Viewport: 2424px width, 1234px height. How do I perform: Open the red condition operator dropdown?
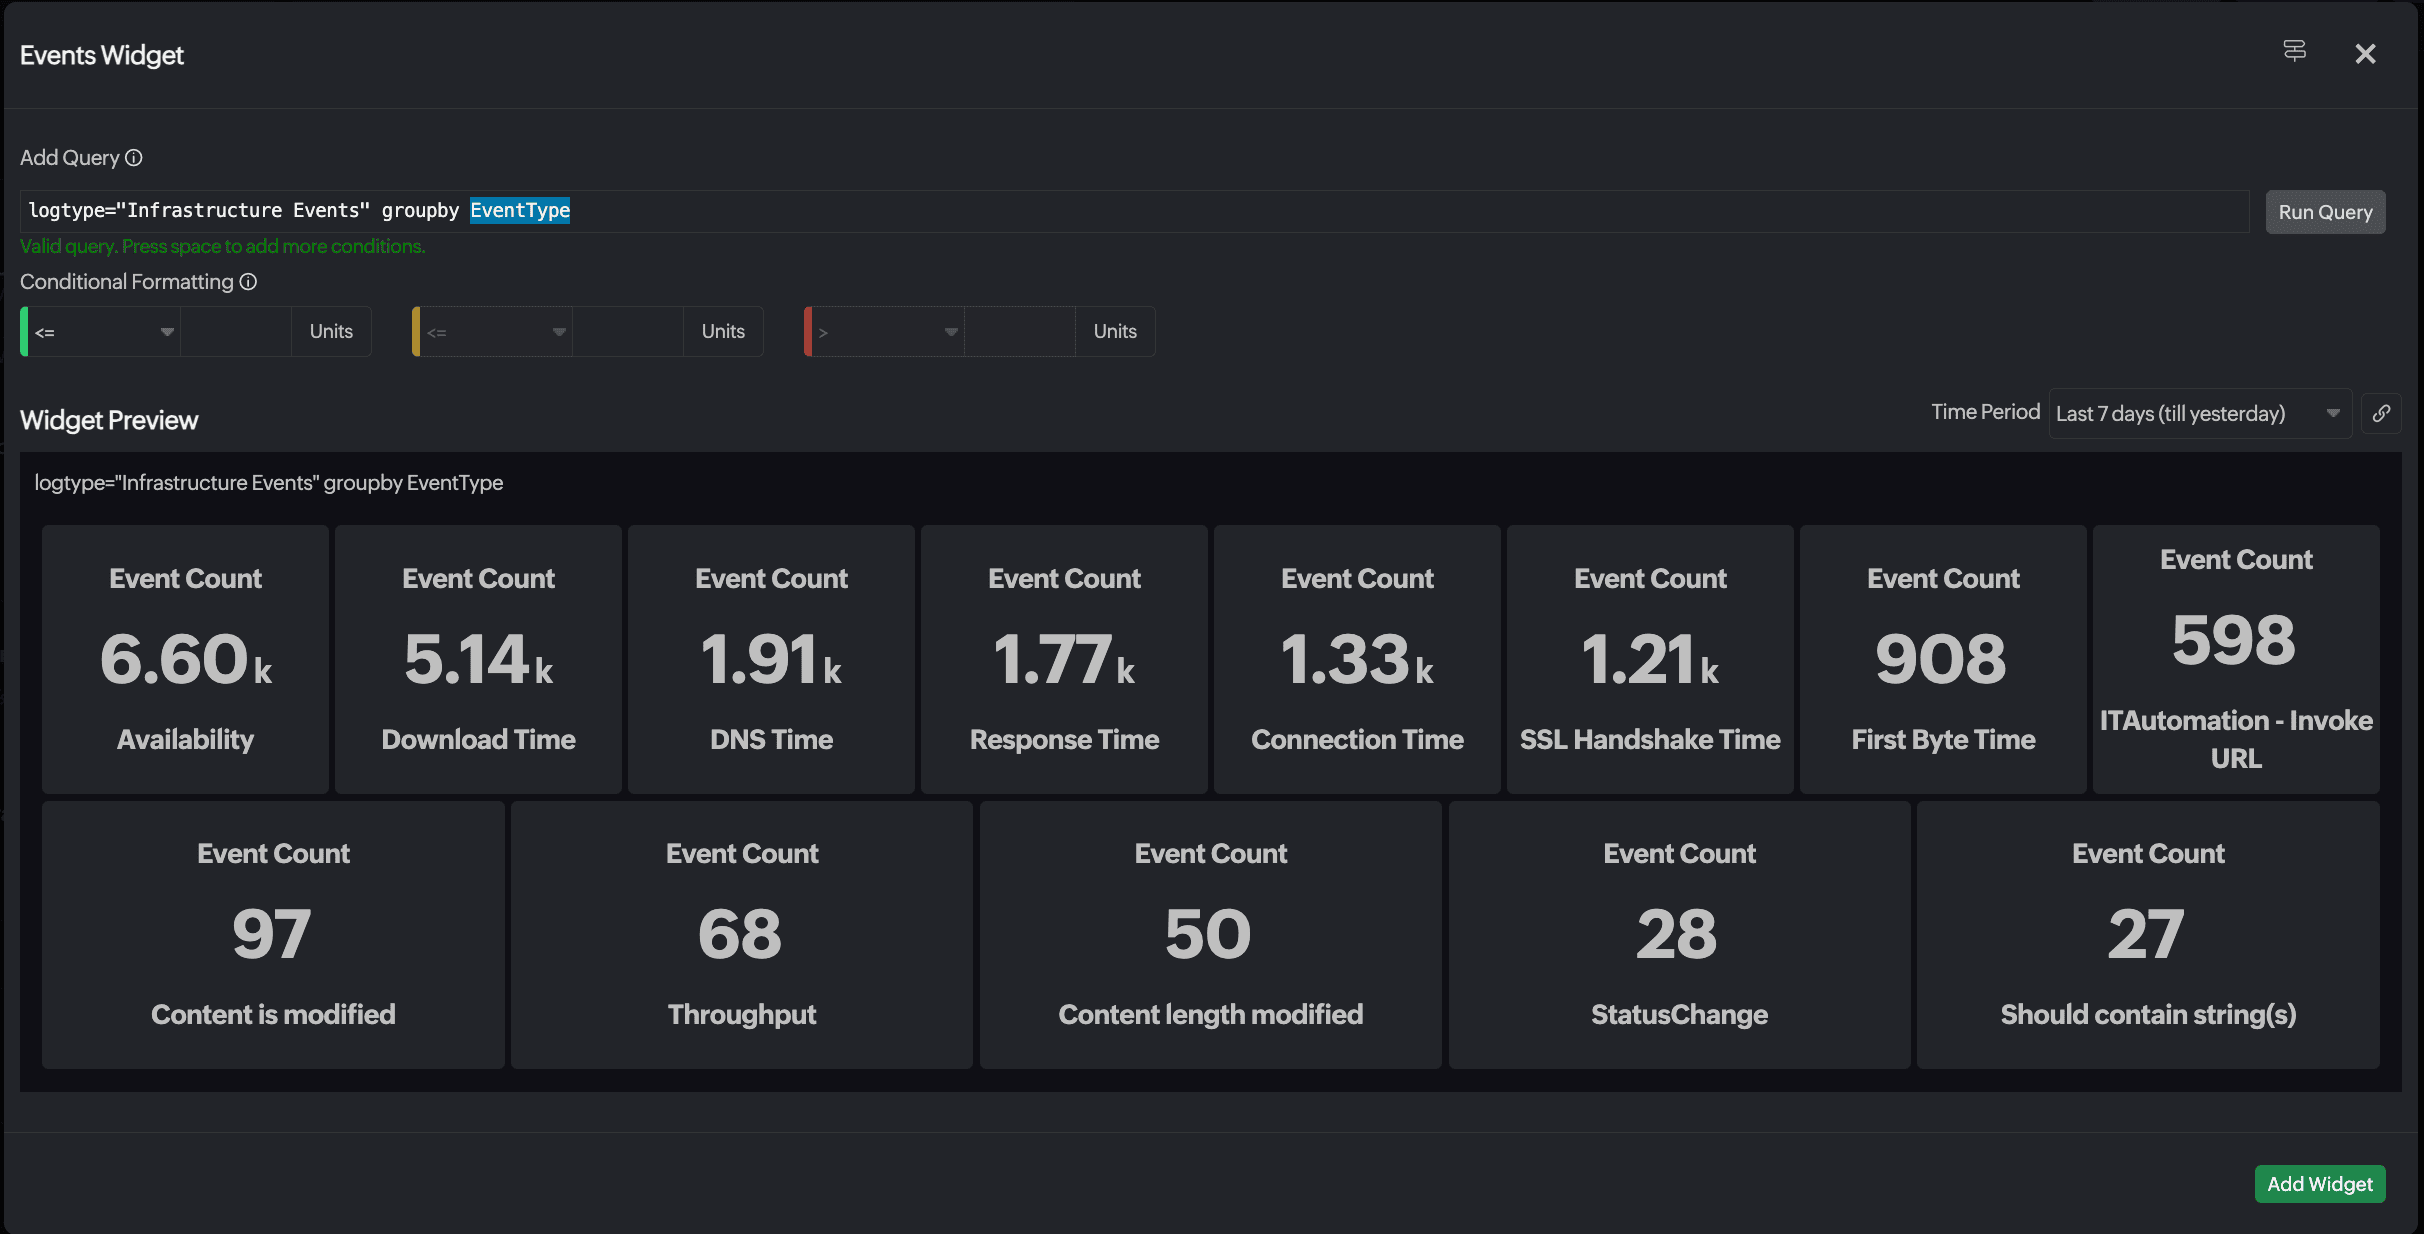pos(888,332)
